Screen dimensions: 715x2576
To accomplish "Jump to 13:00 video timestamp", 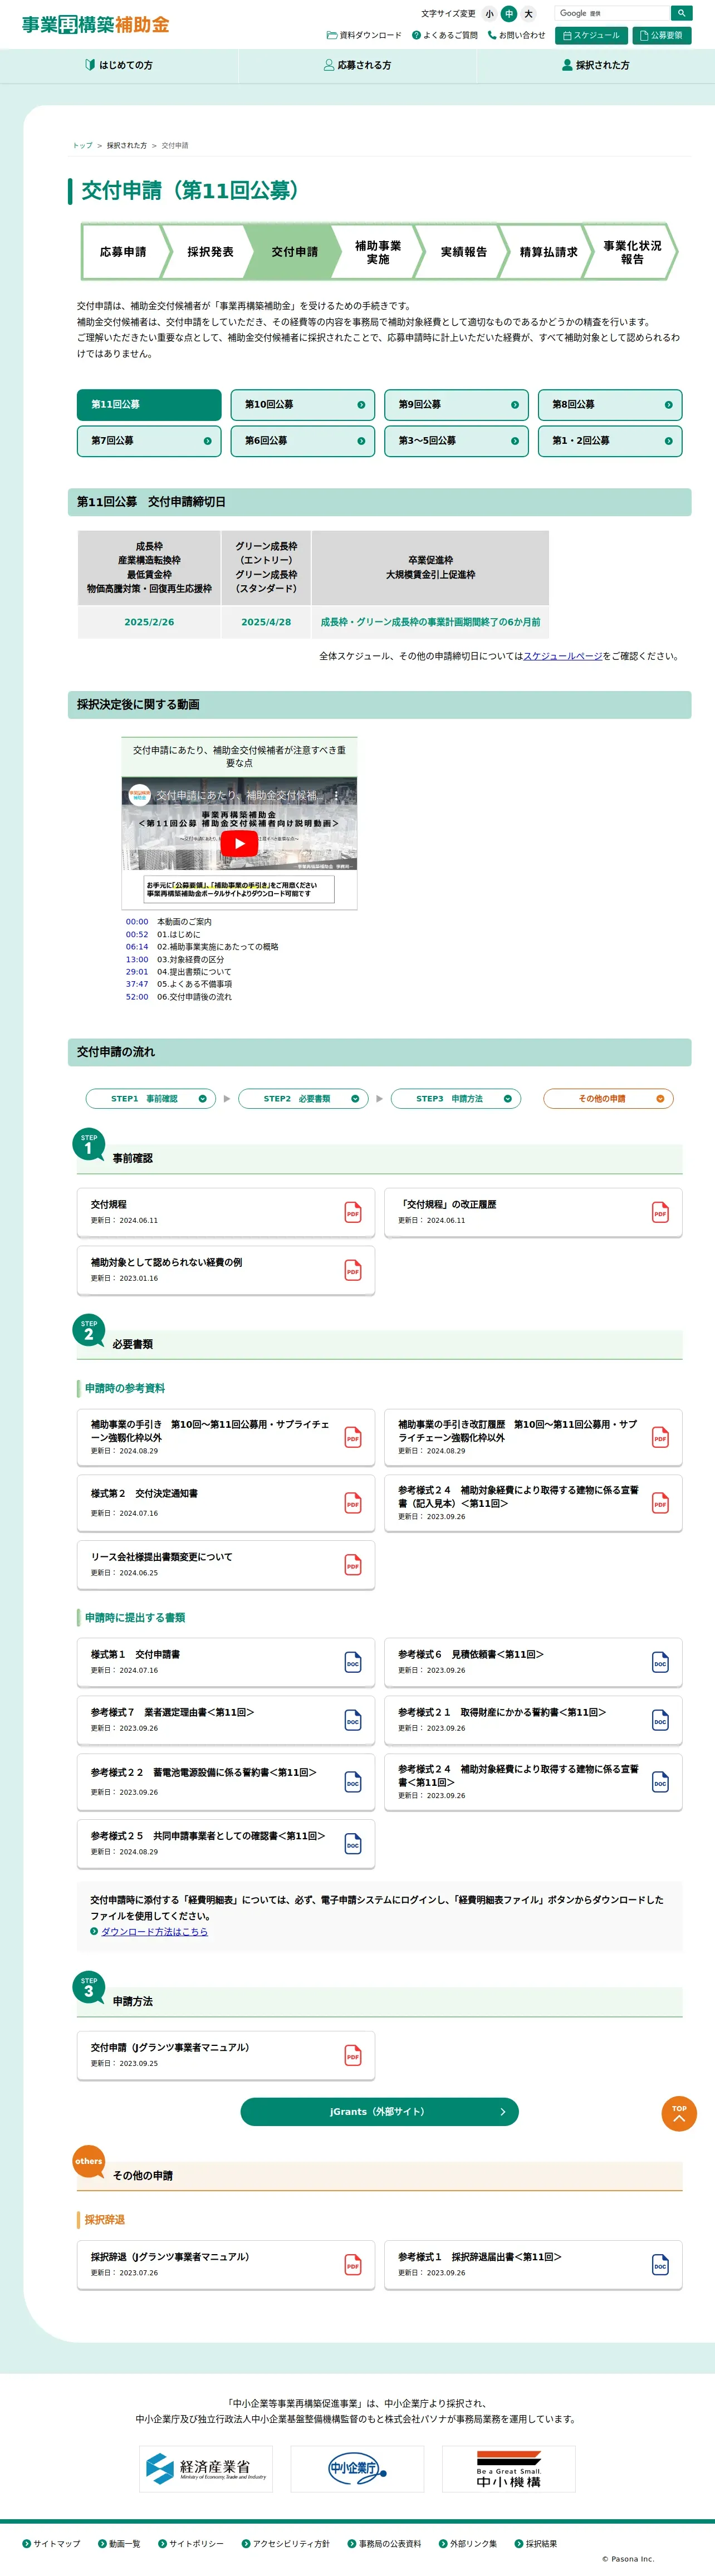I will coord(137,959).
